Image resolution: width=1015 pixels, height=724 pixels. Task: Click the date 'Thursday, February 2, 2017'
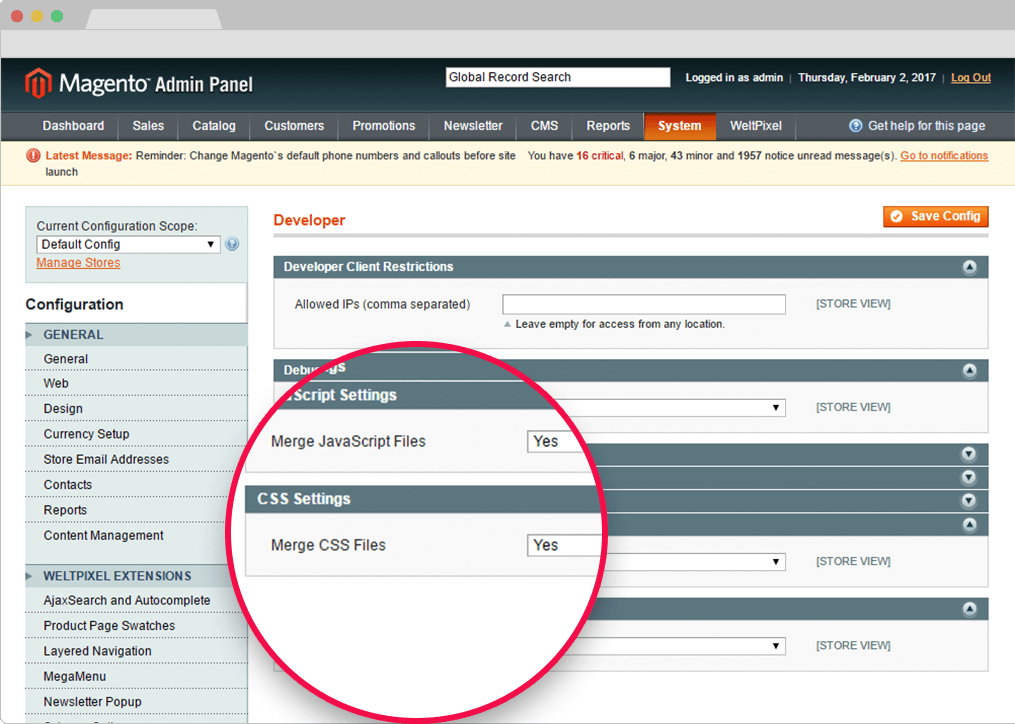pyautogui.click(x=867, y=78)
